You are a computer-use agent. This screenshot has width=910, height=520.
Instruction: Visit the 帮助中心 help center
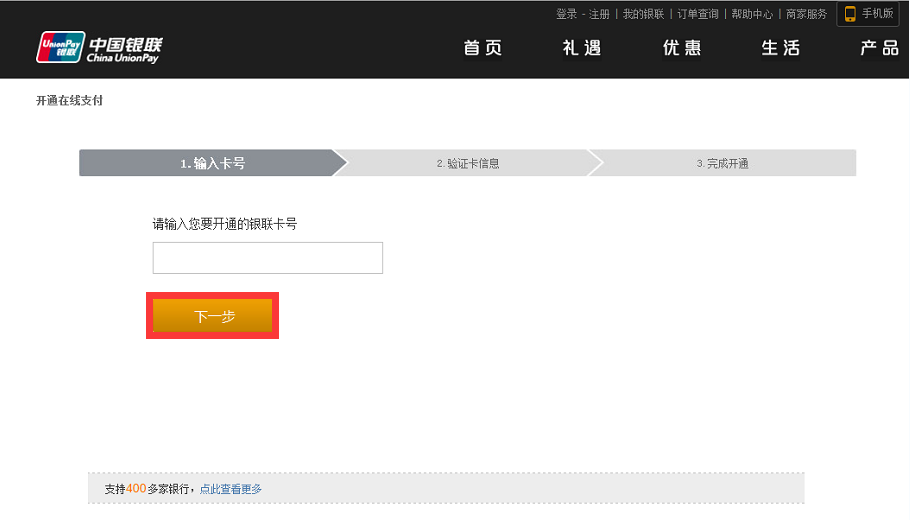coord(752,14)
